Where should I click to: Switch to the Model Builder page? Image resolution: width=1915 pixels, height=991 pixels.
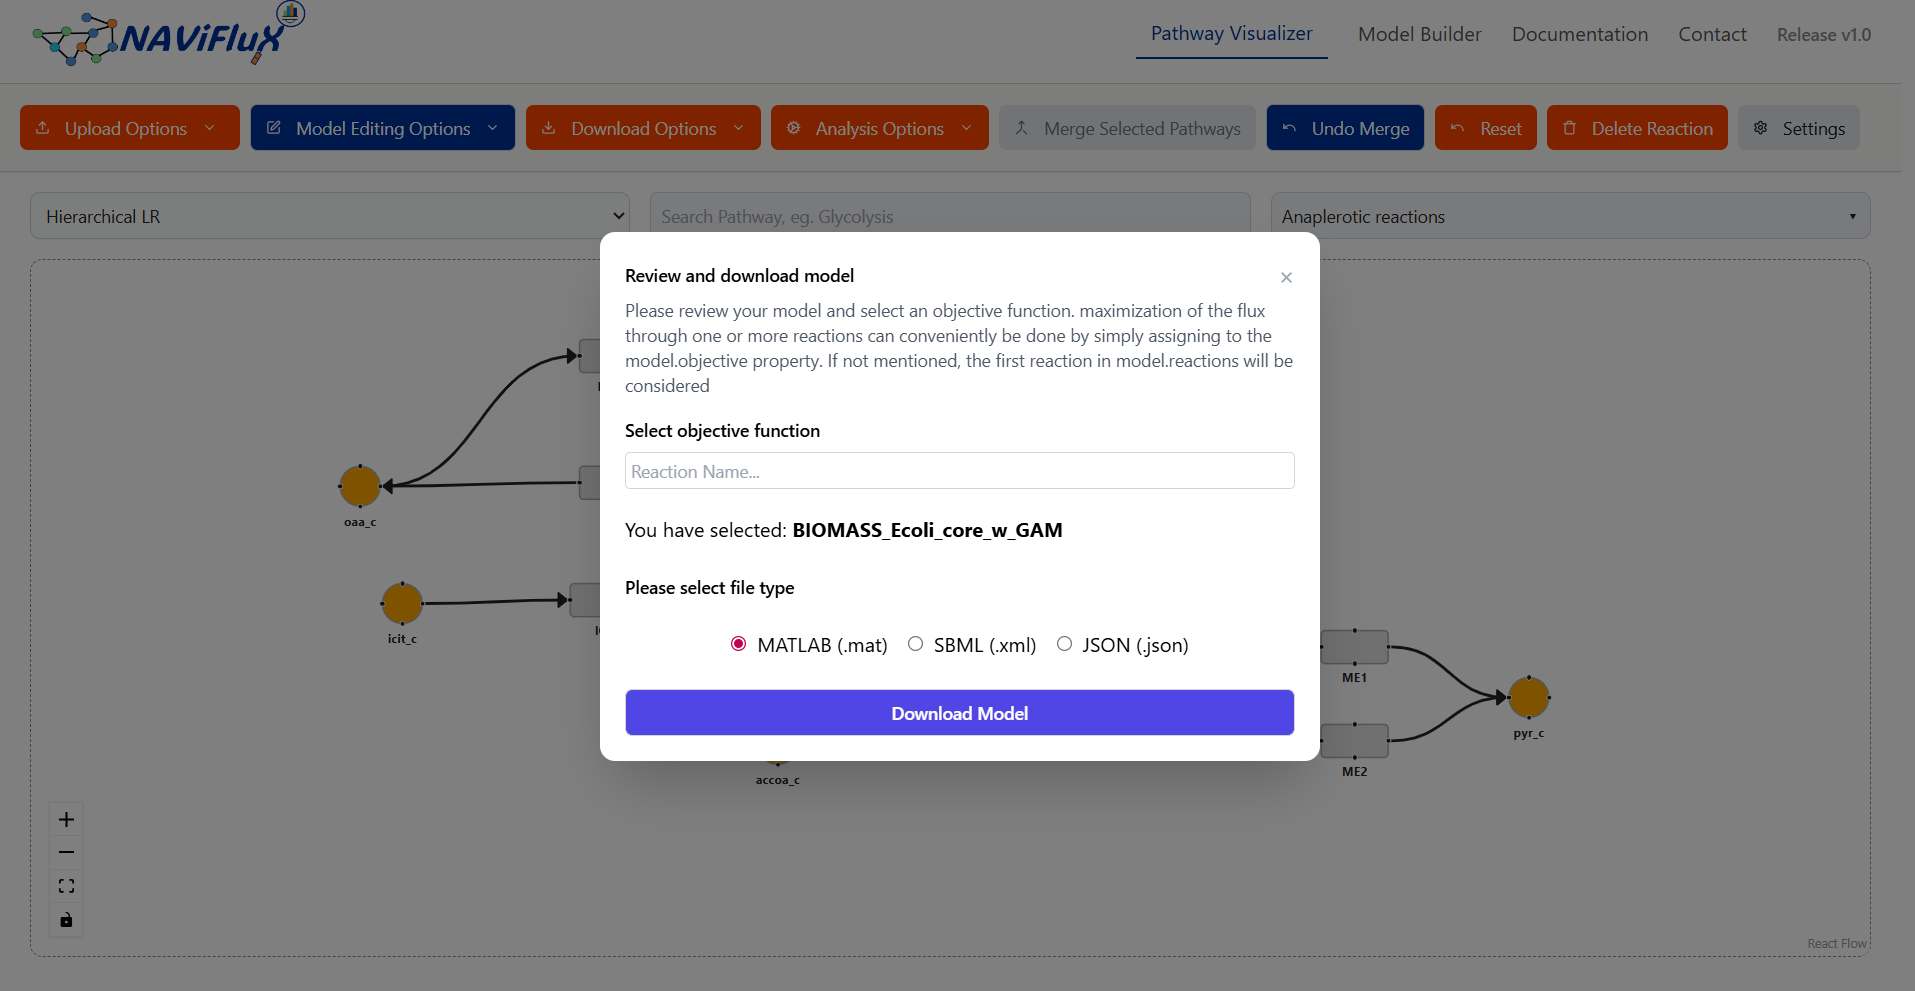click(x=1419, y=34)
